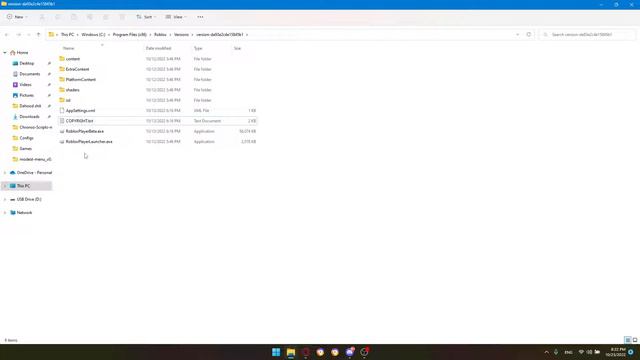640x360 pixels.
Task: Open Downloads in the navigation pane
Action: (29, 116)
